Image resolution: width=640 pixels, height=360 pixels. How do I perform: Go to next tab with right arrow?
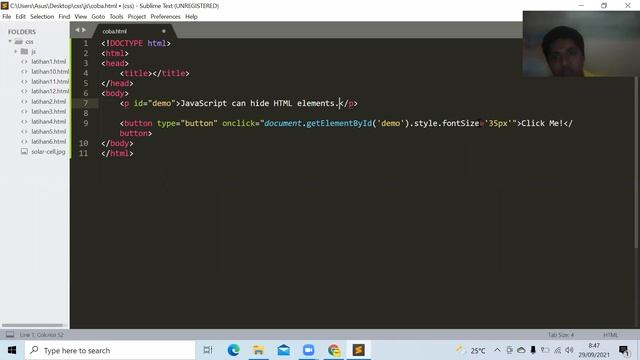pyautogui.click(x=84, y=30)
